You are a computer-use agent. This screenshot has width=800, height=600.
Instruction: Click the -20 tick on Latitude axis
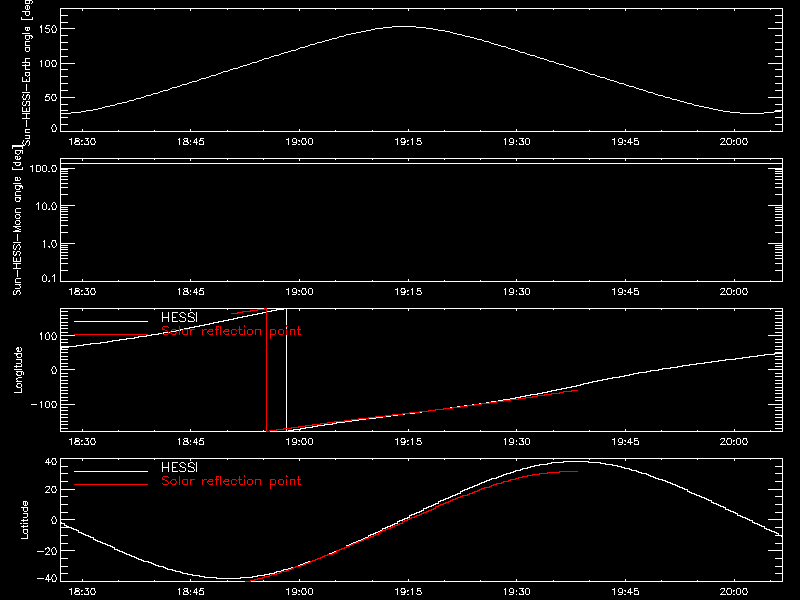[46, 551]
